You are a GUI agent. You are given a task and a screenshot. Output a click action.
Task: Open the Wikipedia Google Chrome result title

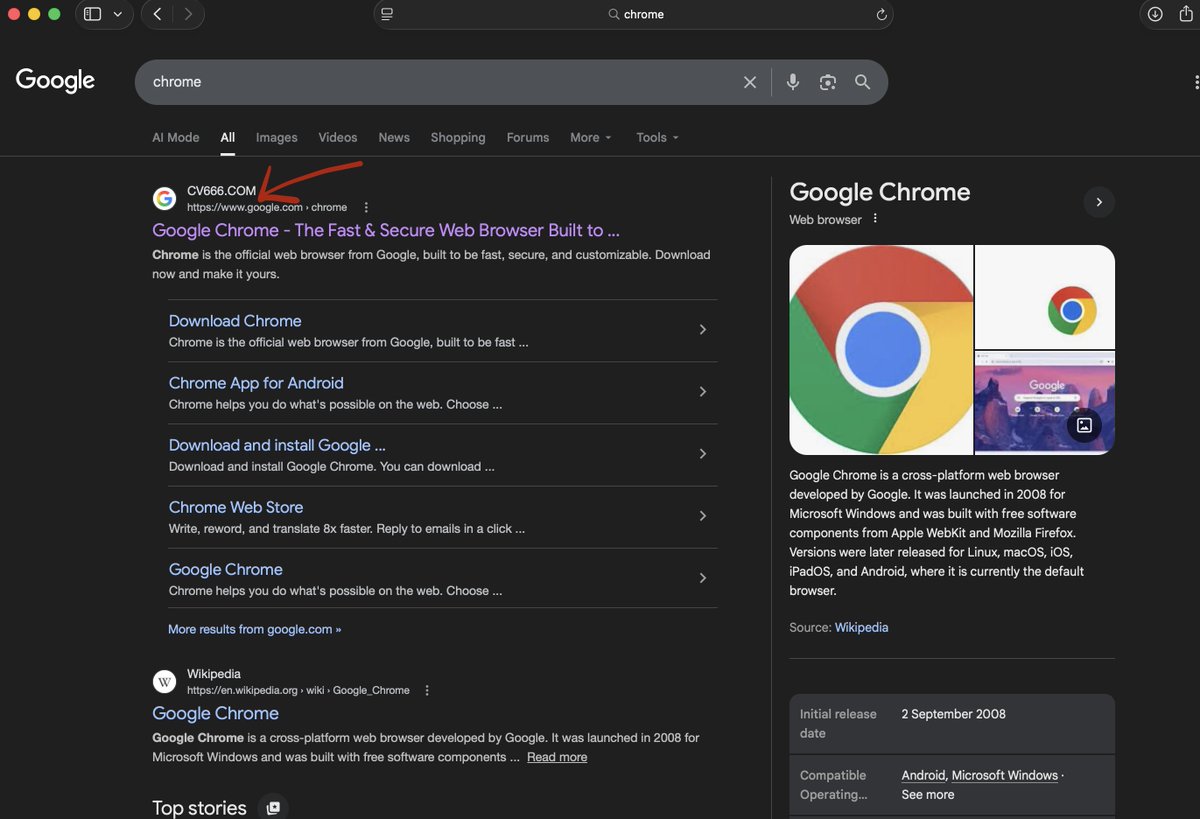pyautogui.click(x=215, y=713)
